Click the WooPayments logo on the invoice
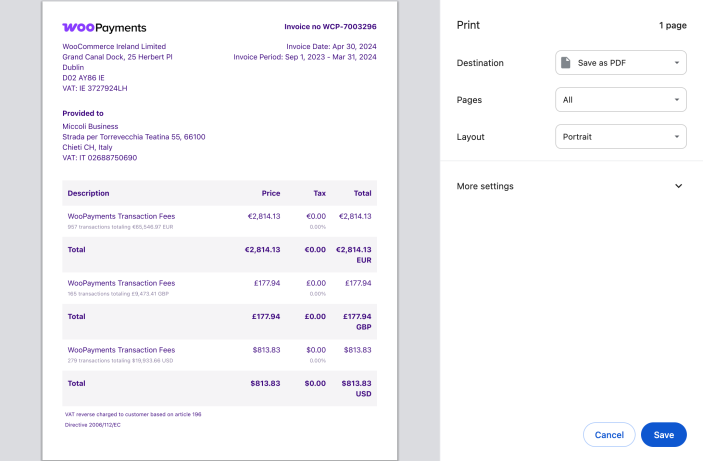The height and width of the screenshot is (461, 703). [x=104, y=28]
